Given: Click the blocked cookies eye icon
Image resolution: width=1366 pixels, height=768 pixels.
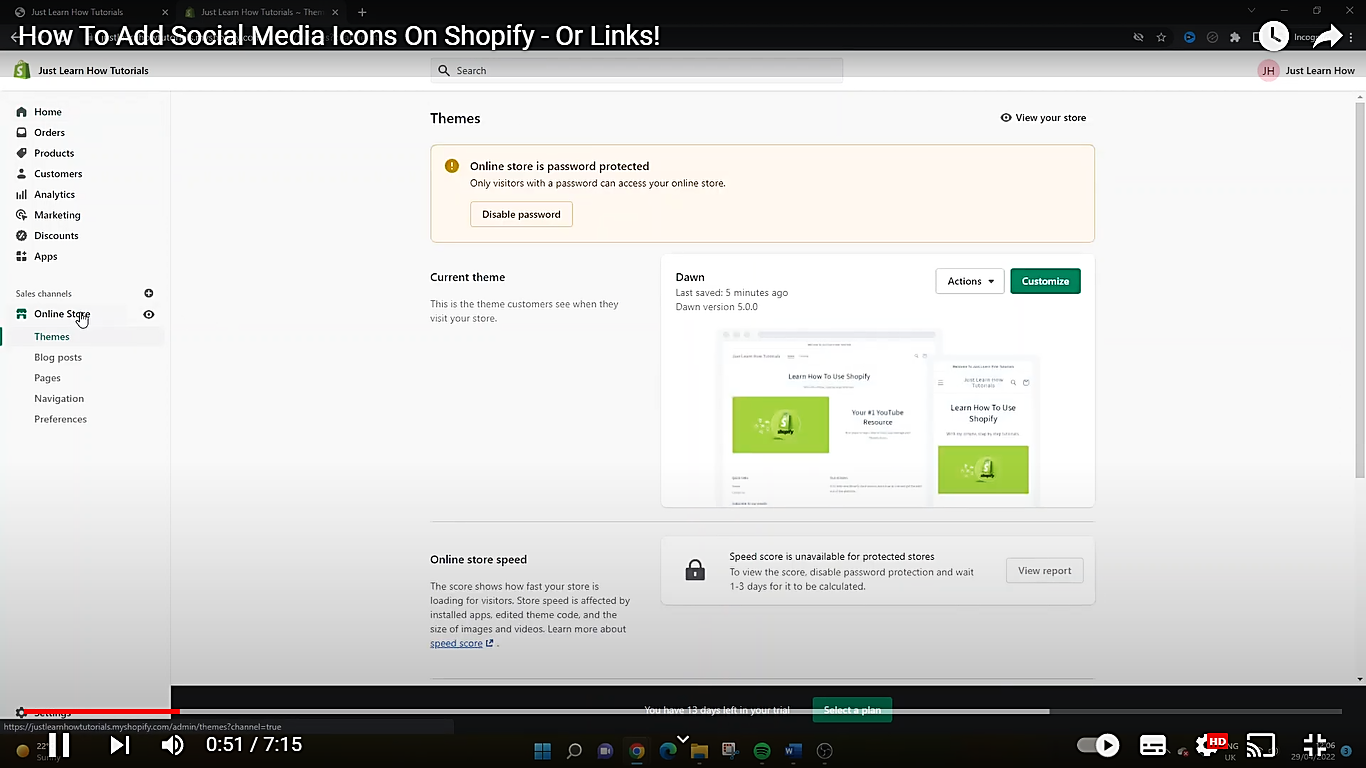Looking at the screenshot, I should 1137,37.
